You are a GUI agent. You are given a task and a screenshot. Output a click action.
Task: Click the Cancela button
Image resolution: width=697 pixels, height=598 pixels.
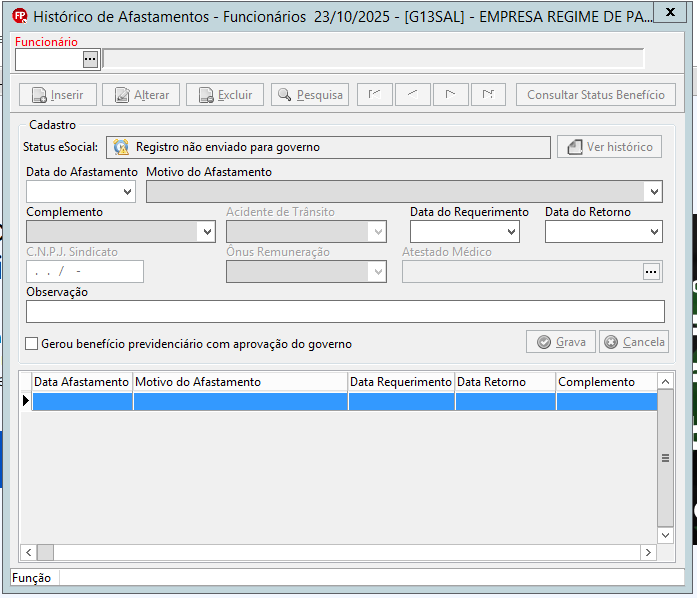coord(634,341)
